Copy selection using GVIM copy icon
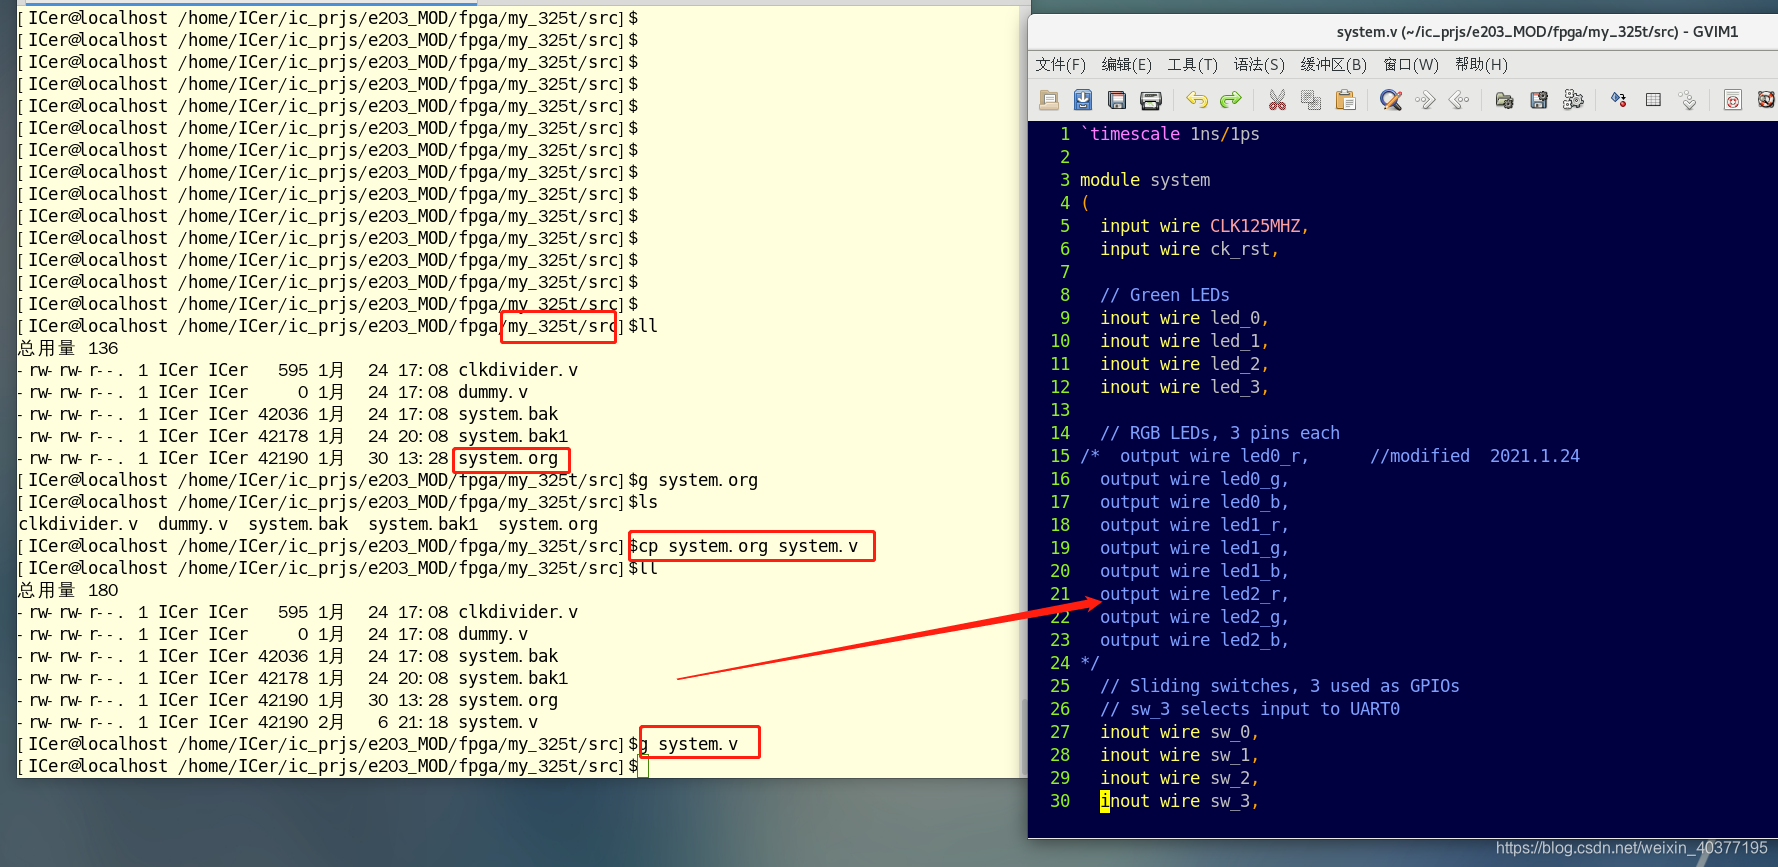Screen dimensions: 1778x867 pos(1311,100)
